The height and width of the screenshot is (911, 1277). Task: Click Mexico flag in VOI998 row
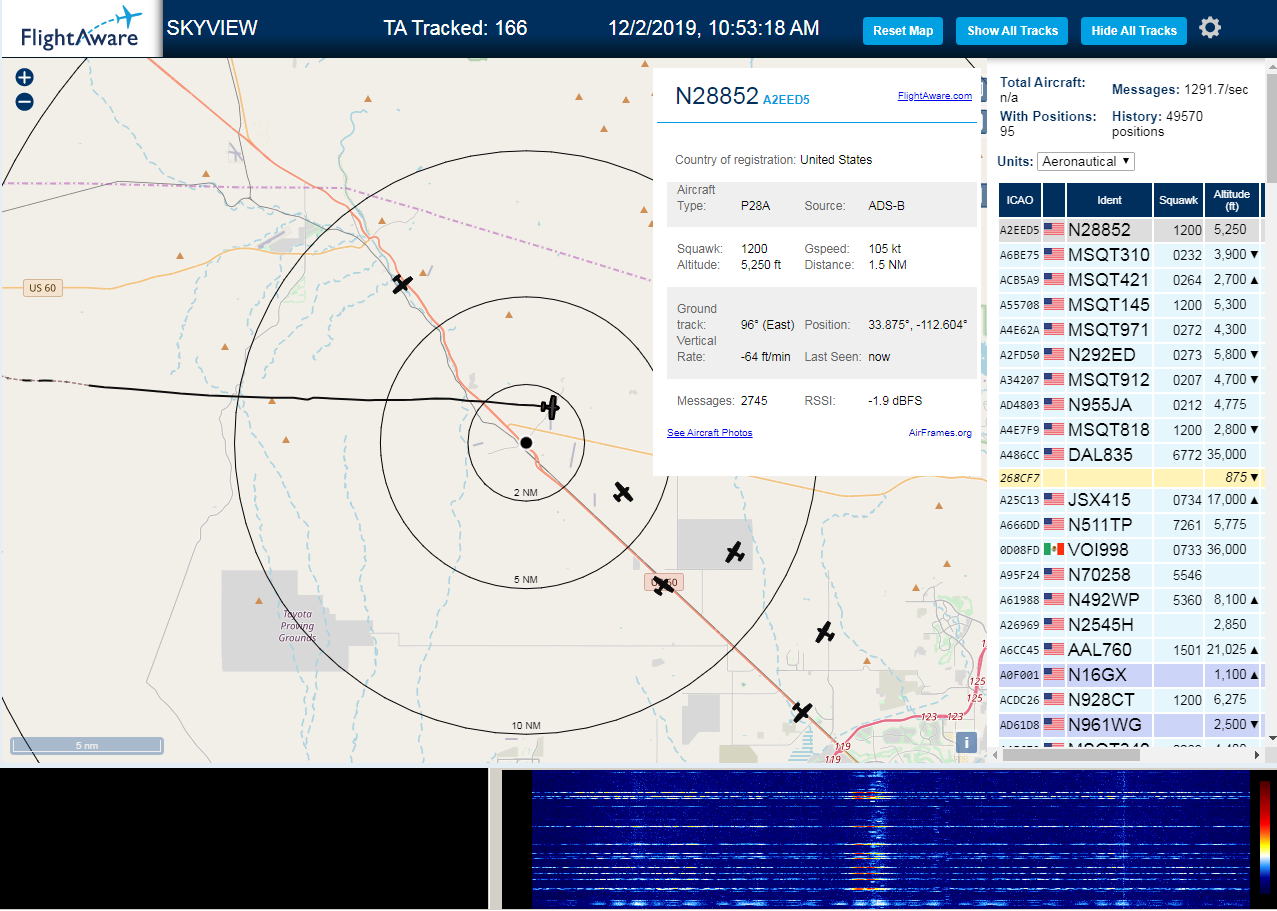click(1054, 549)
